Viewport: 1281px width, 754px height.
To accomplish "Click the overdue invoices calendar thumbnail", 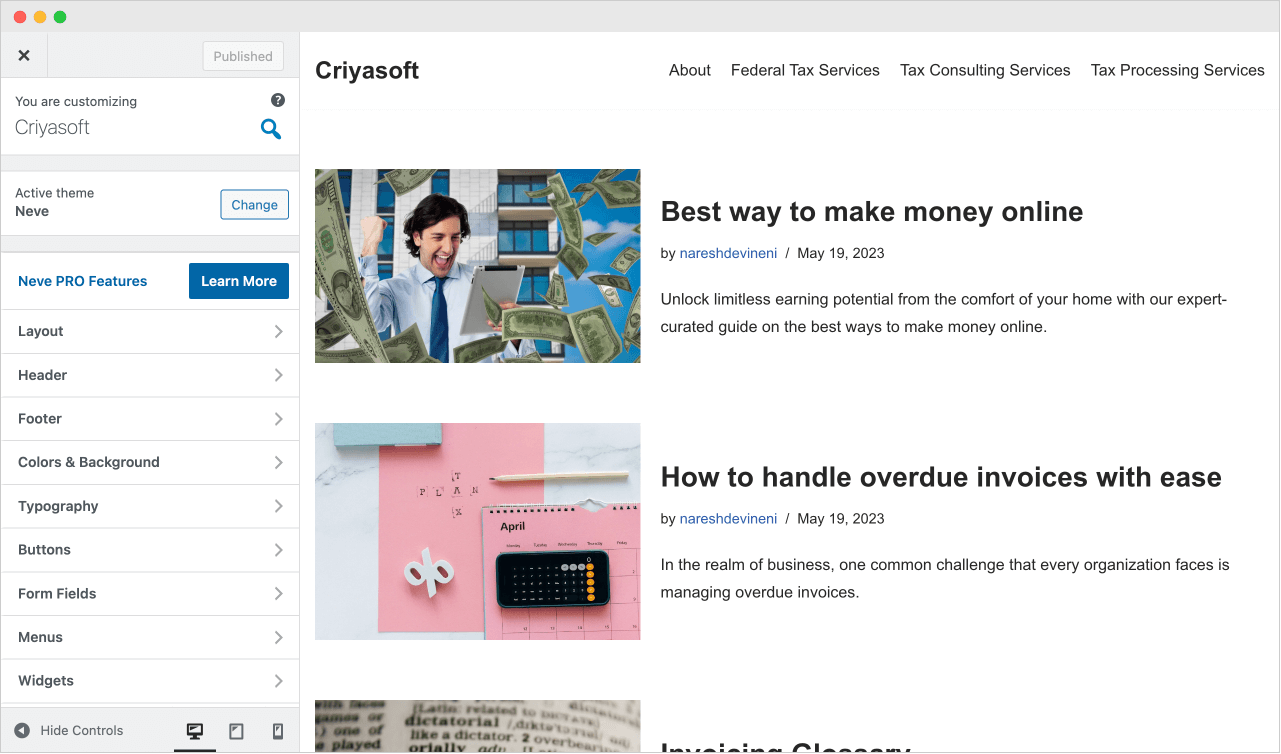I will point(478,531).
